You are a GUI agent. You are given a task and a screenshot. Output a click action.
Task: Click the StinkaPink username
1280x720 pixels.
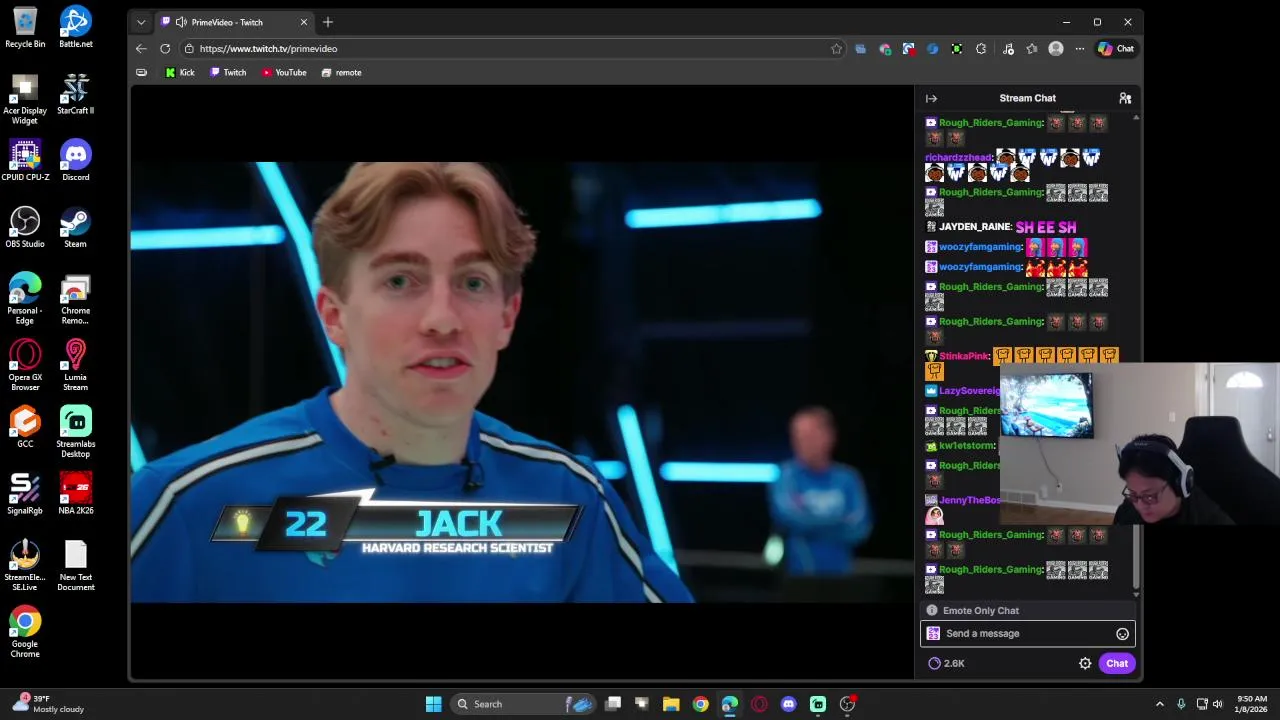[x=964, y=356]
